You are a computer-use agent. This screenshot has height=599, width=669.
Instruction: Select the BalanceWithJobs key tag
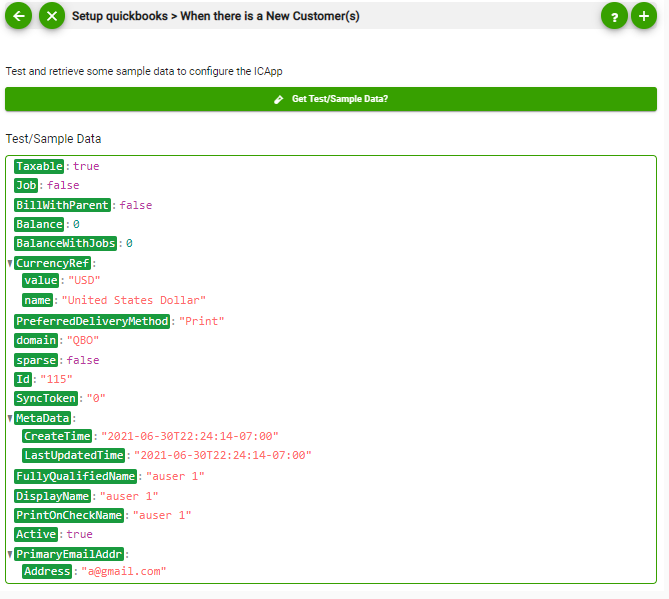tap(65, 243)
